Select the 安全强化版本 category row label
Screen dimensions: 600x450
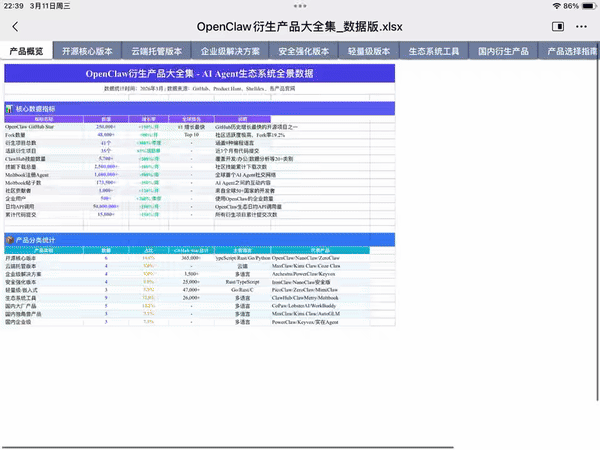click(x=44, y=282)
